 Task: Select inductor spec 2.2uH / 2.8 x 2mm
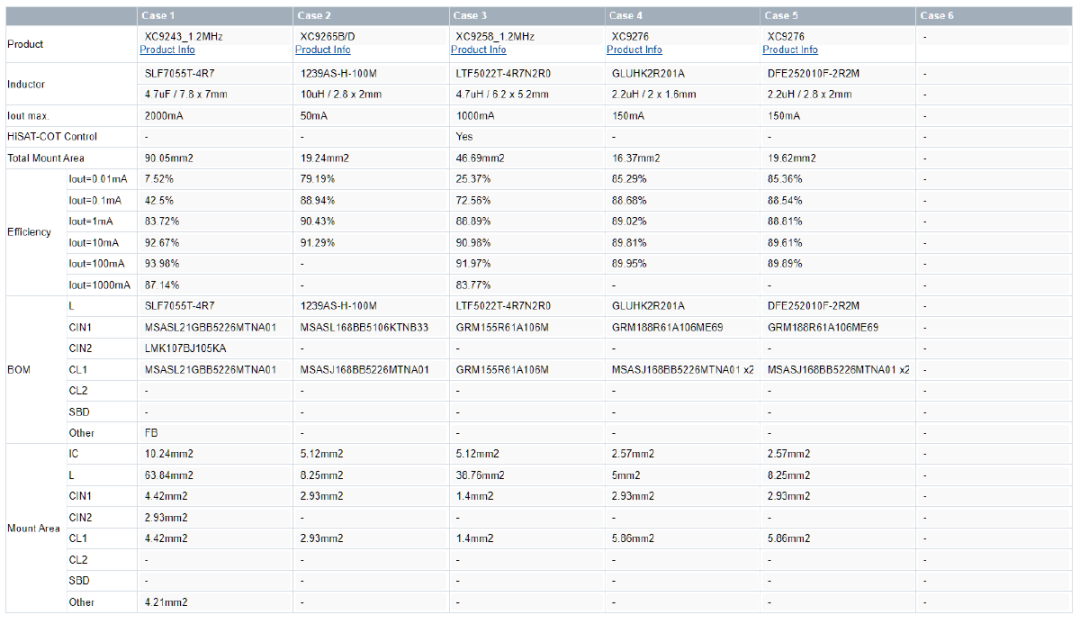click(x=810, y=94)
